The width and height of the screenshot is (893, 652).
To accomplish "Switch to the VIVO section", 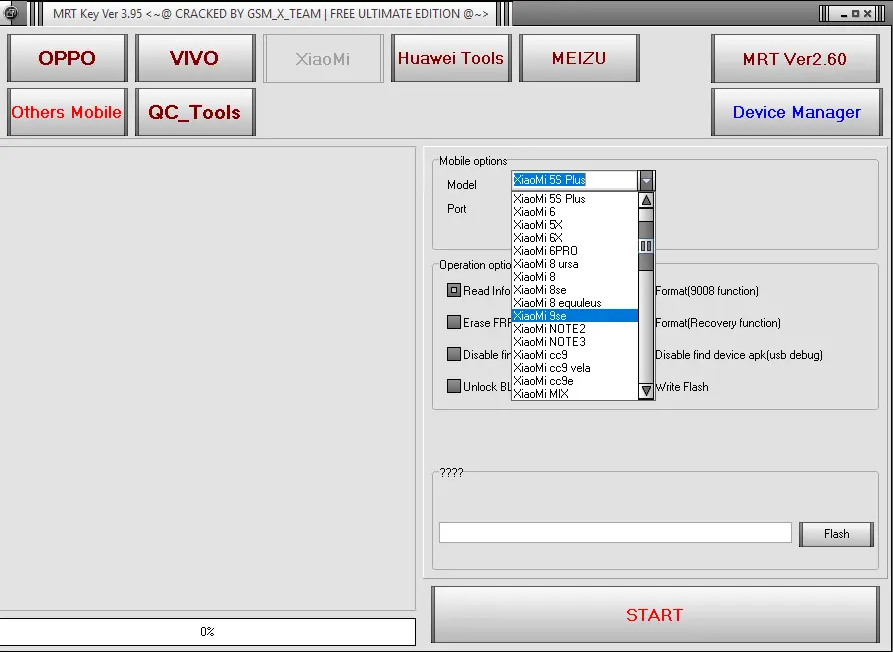I will (195, 58).
